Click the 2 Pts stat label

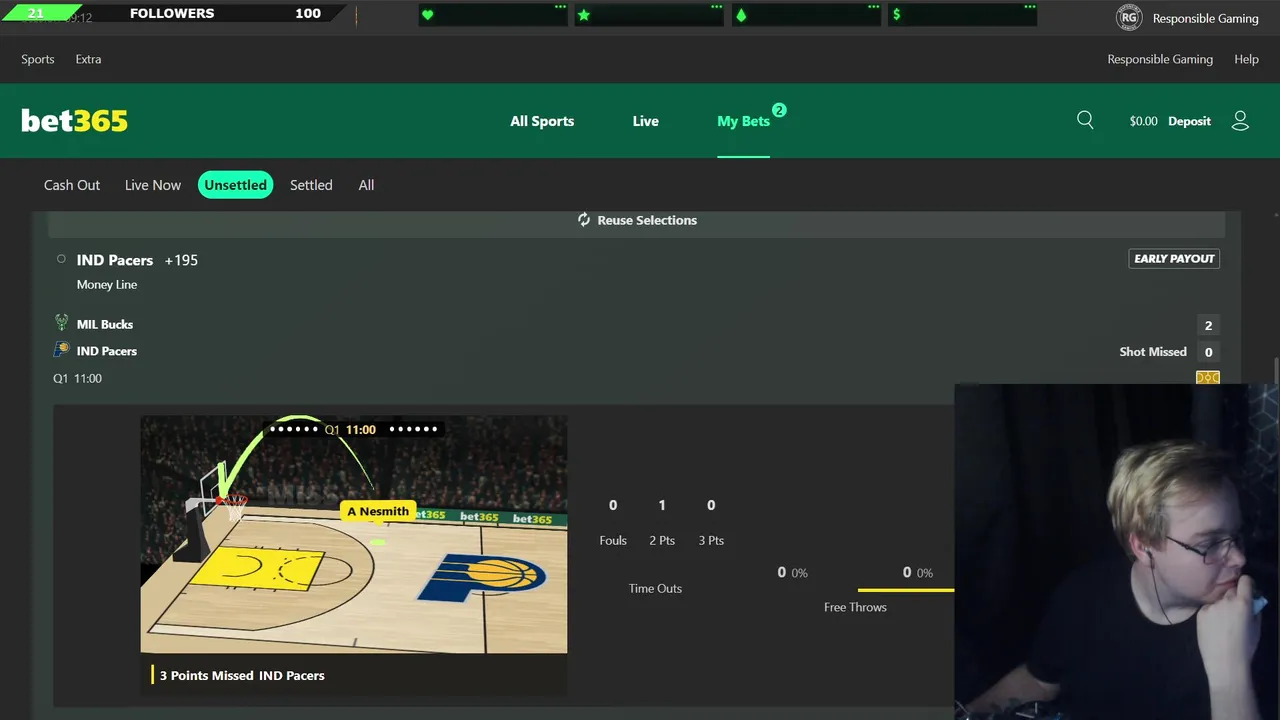click(662, 540)
